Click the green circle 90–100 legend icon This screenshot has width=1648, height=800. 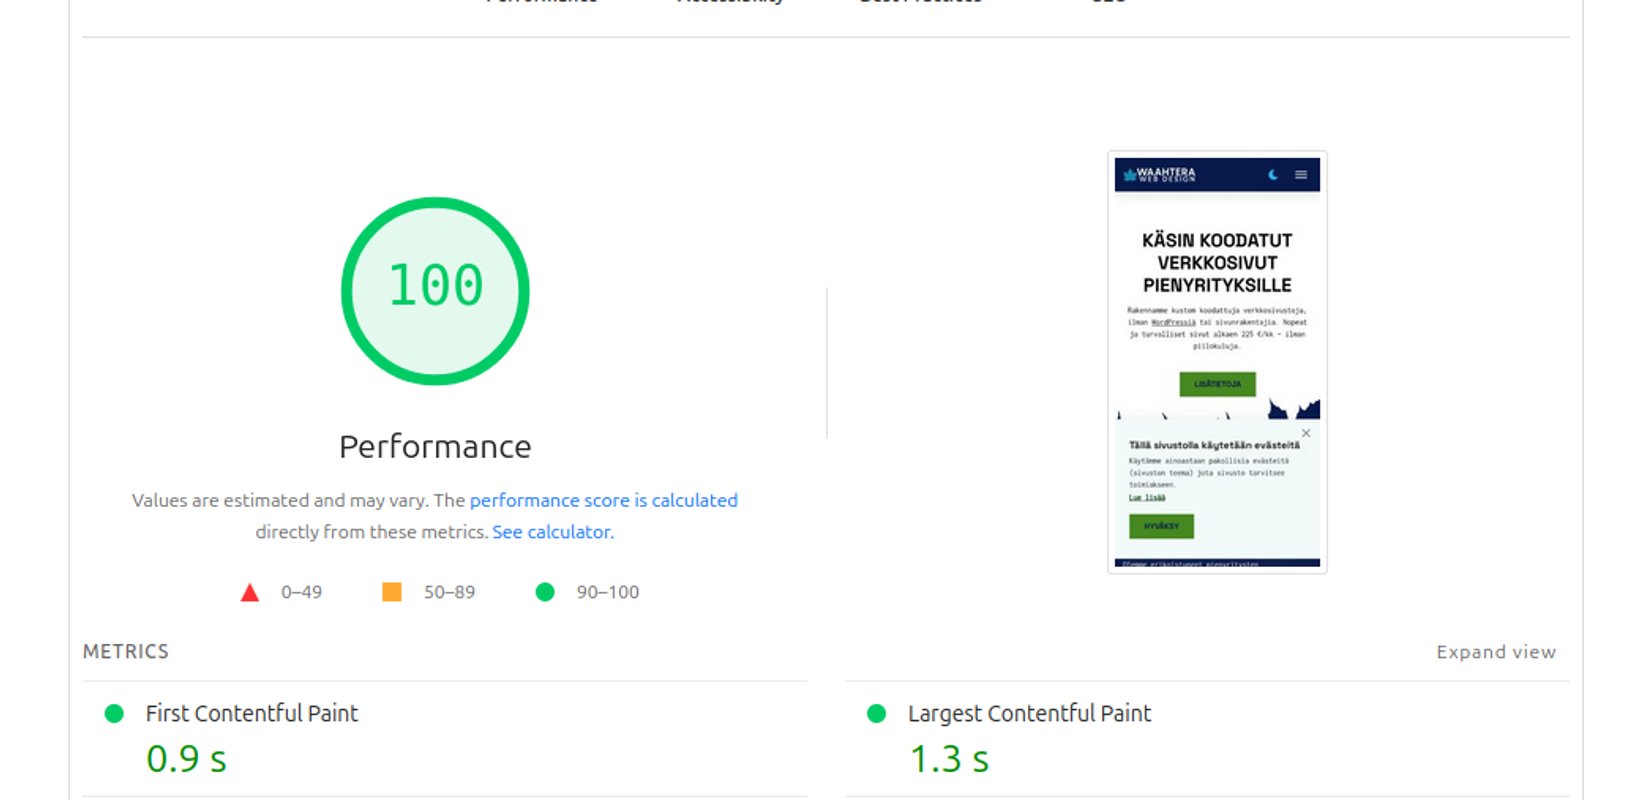(545, 592)
